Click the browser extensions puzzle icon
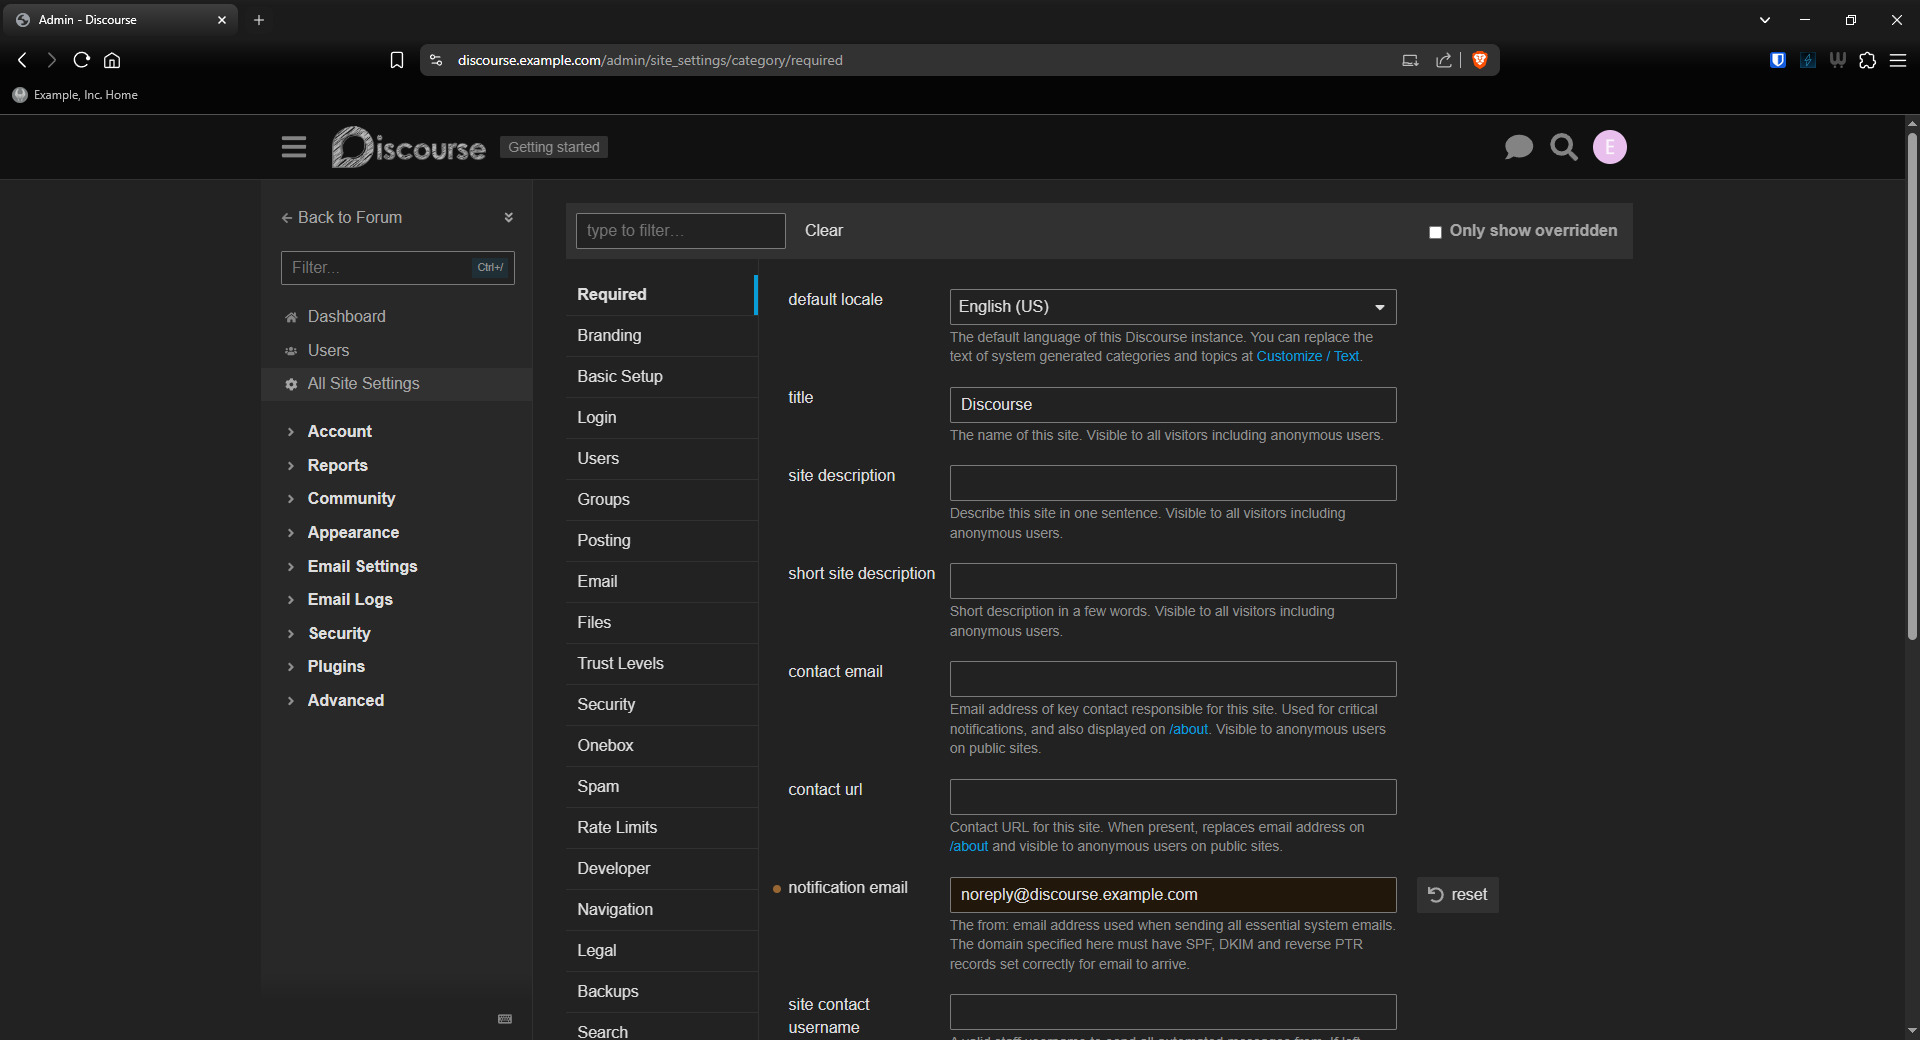The height and width of the screenshot is (1040, 1920). click(1867, 60)
